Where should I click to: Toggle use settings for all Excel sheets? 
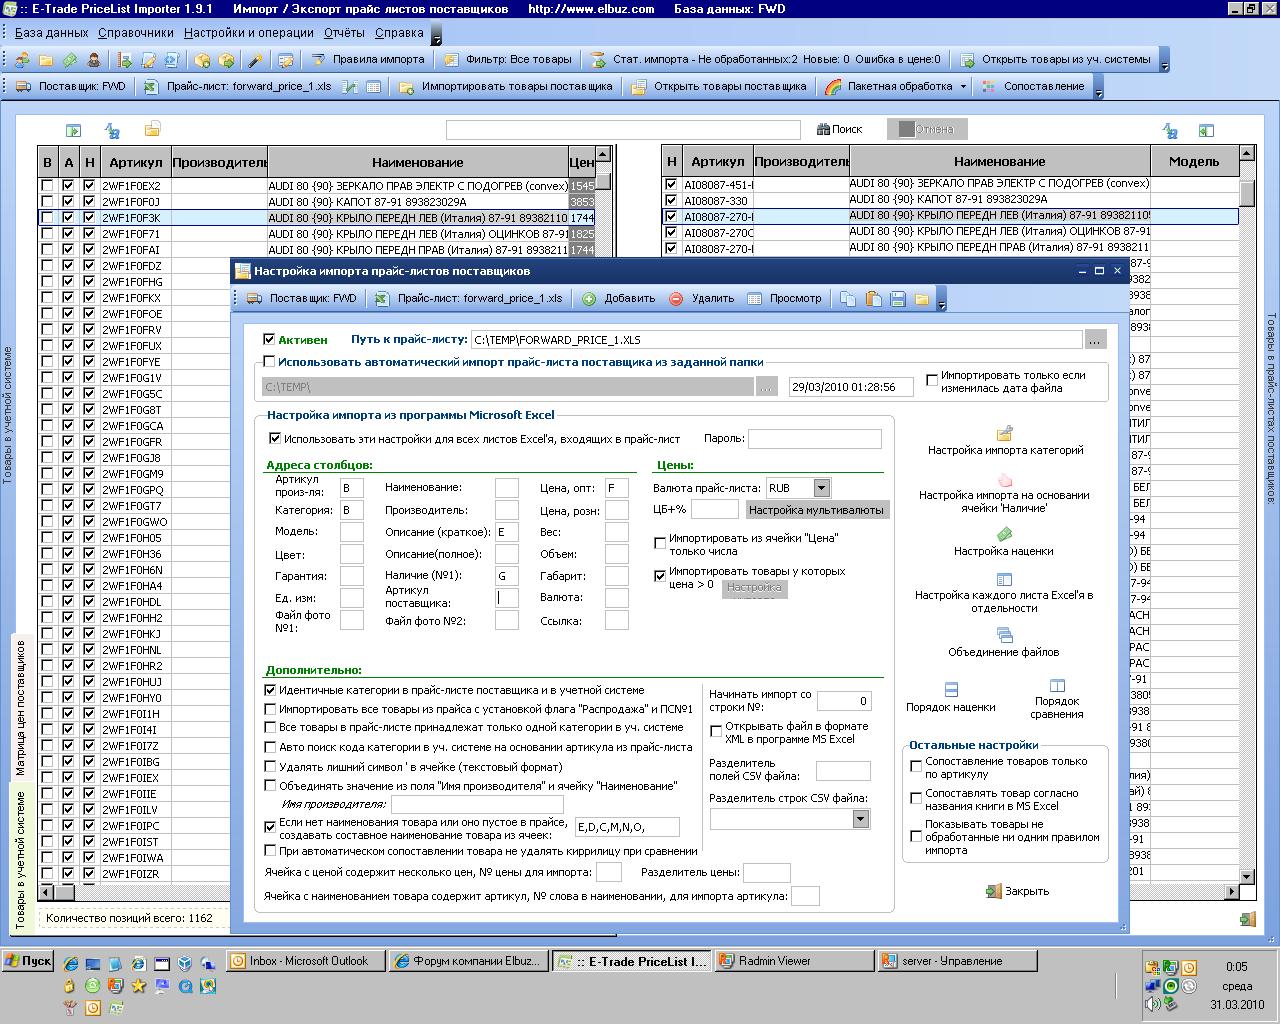[x=275, y=438]
